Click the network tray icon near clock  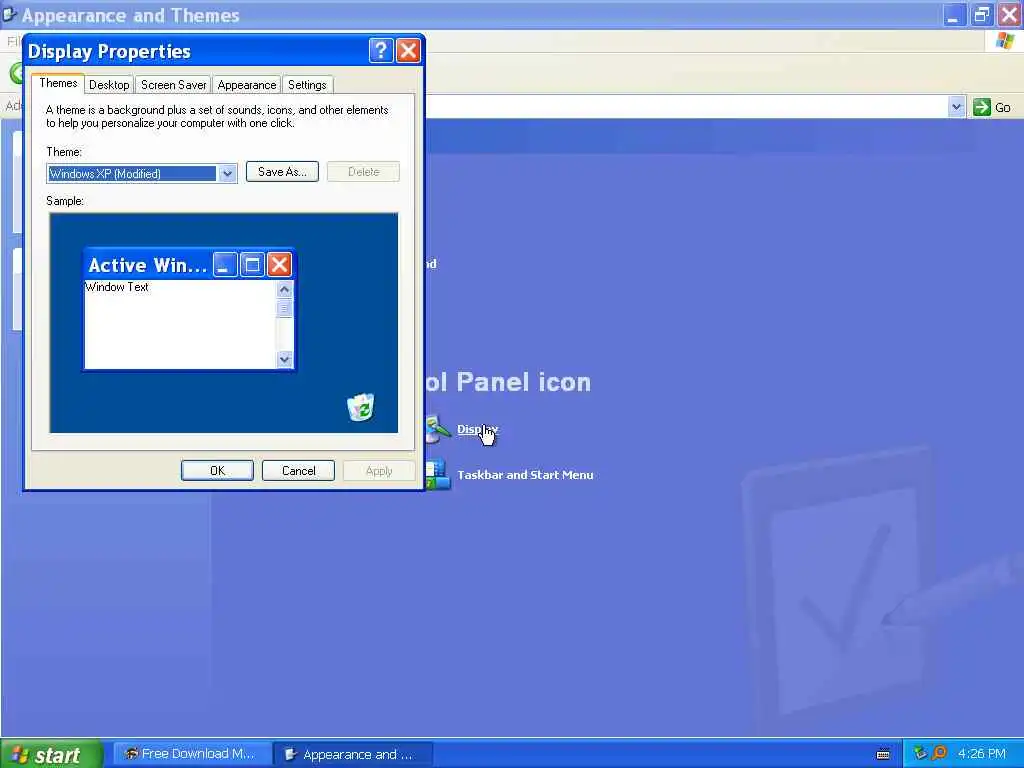point(920,753)
